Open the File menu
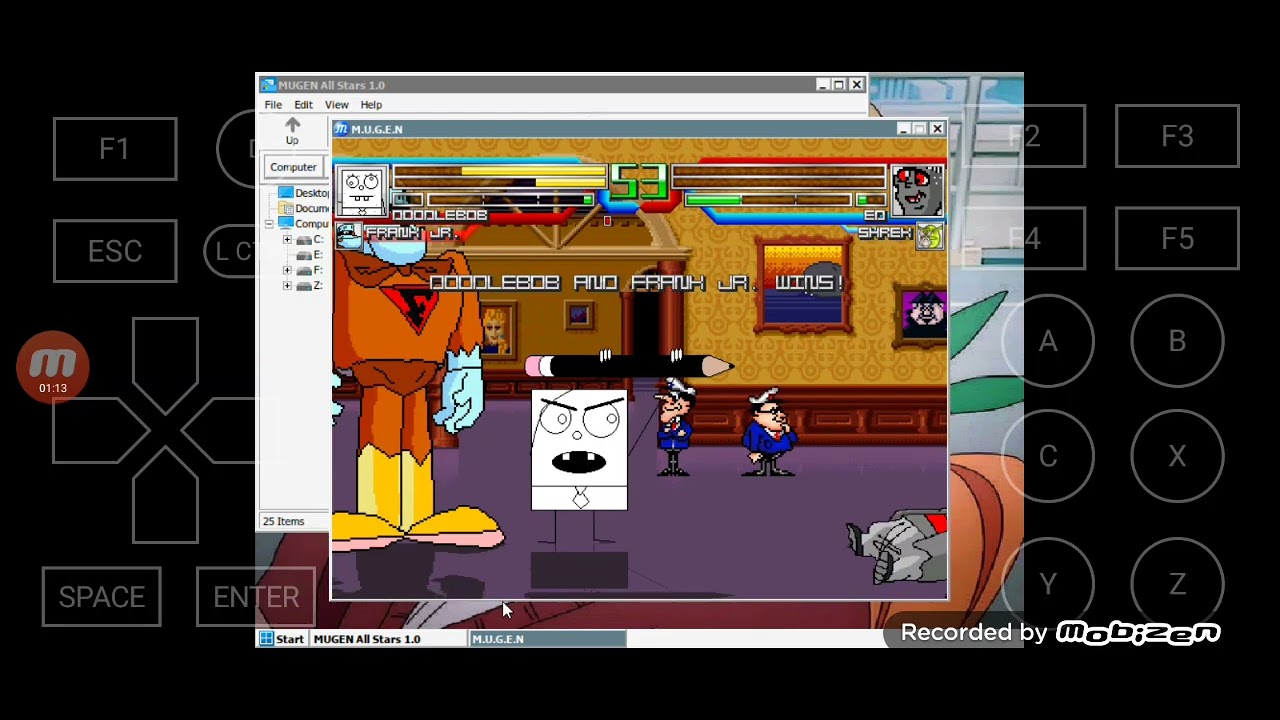The width and height of the screenshot is (1280, 720). pos(273,105)
